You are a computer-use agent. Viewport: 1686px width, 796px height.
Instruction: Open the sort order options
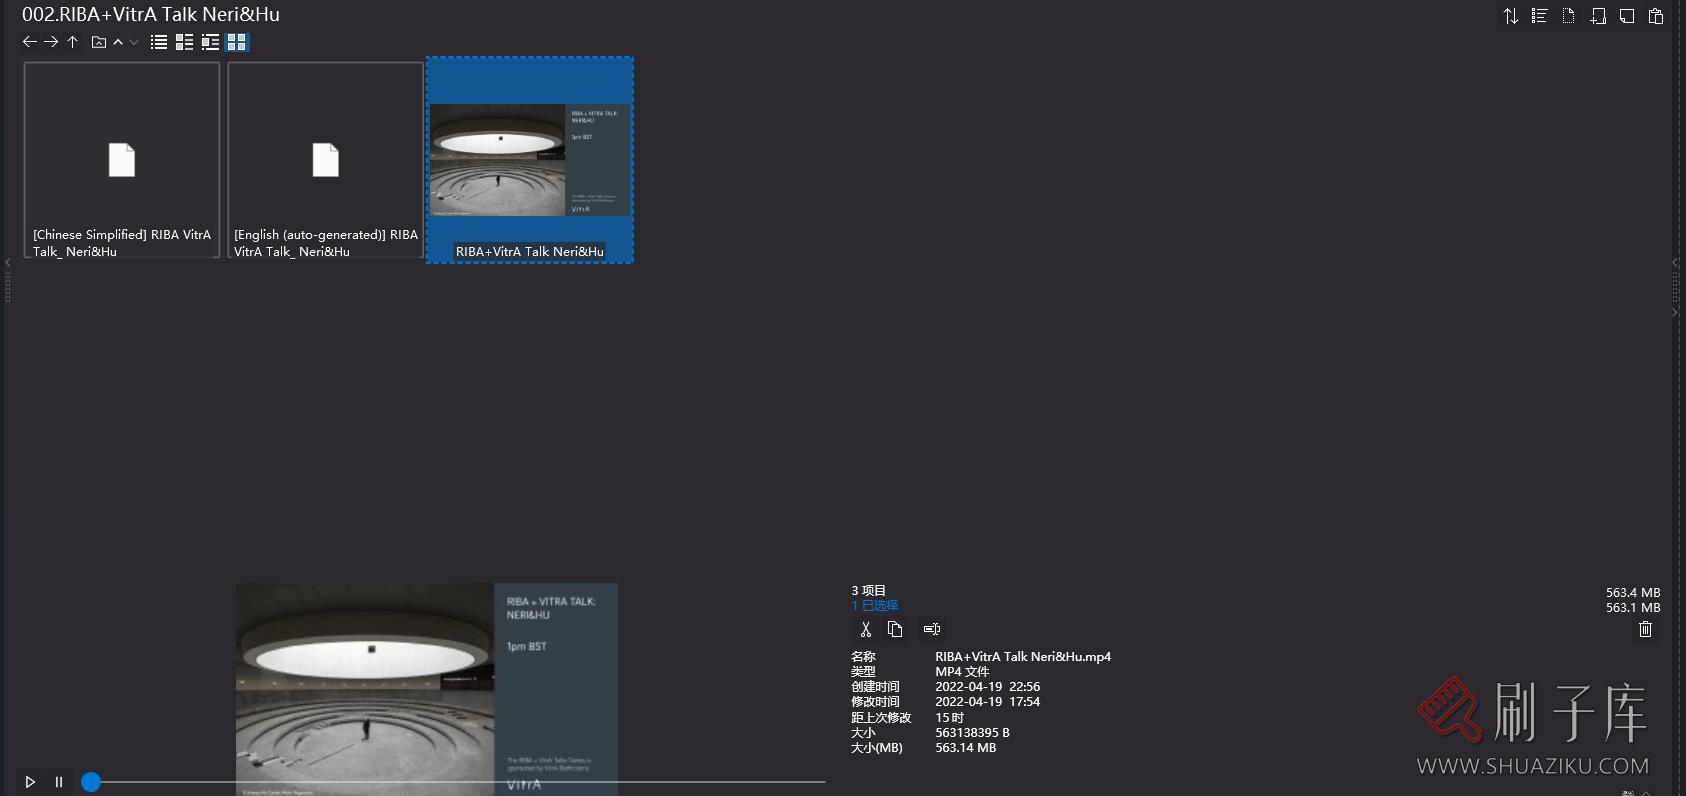(1511, 16)
